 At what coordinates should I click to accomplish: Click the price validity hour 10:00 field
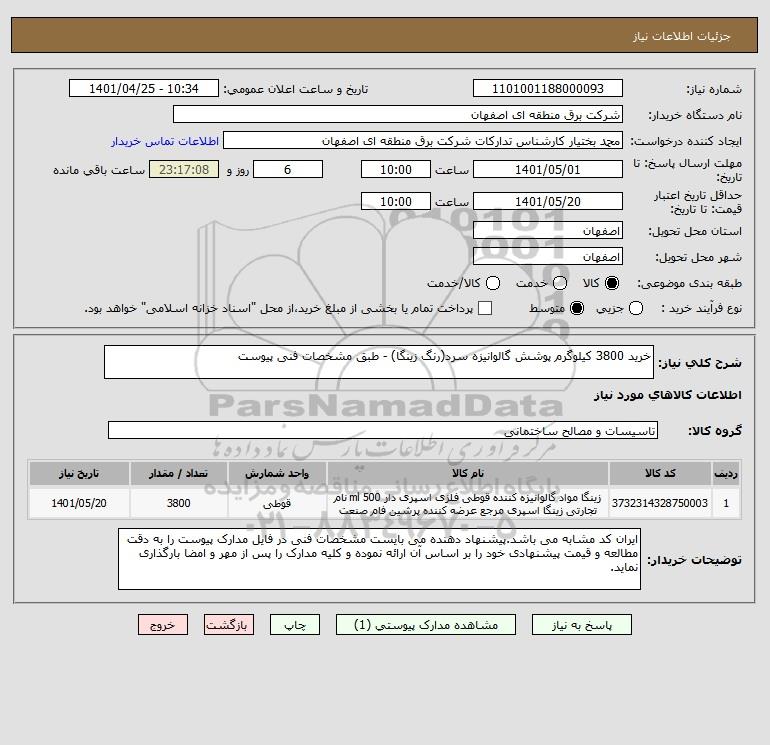tap(396, 201)
